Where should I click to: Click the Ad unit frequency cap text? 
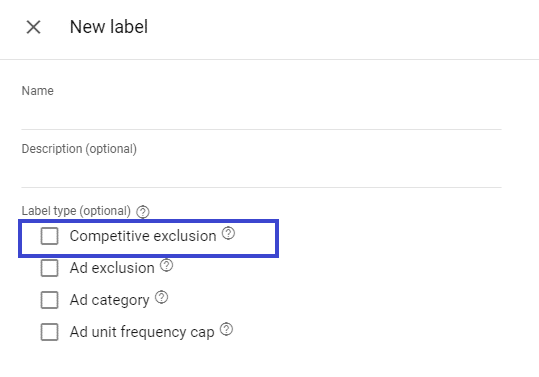point(142,332)
